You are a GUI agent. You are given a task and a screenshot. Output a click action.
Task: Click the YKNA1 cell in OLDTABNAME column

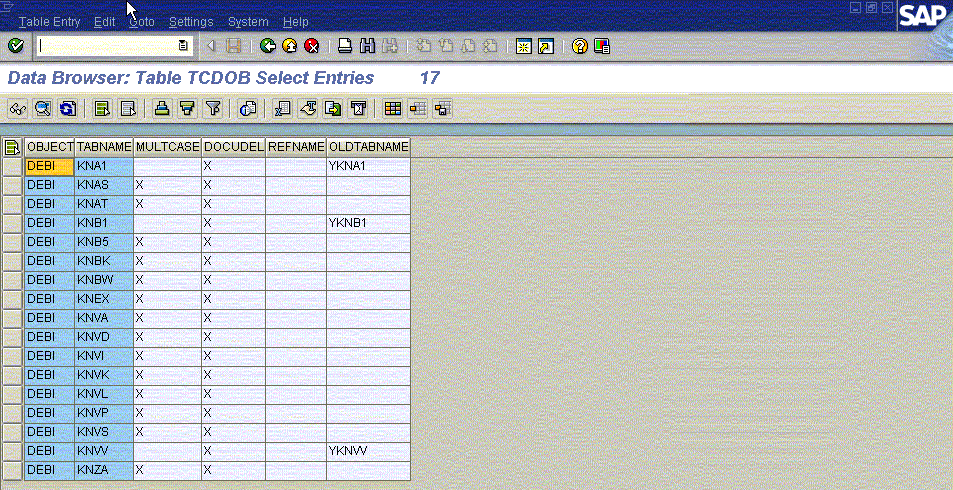pyautogui.click(x=368, y=166)
